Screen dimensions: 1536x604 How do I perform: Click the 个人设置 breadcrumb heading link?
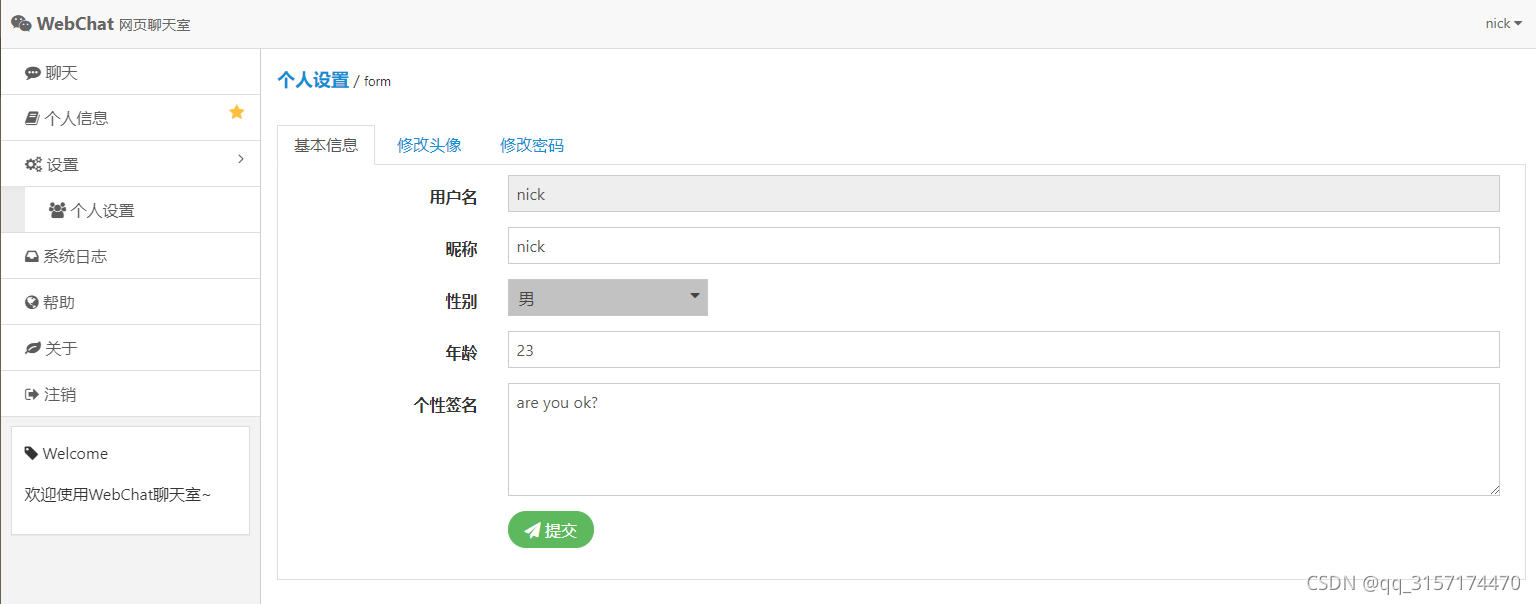click(x=313, y=80)
